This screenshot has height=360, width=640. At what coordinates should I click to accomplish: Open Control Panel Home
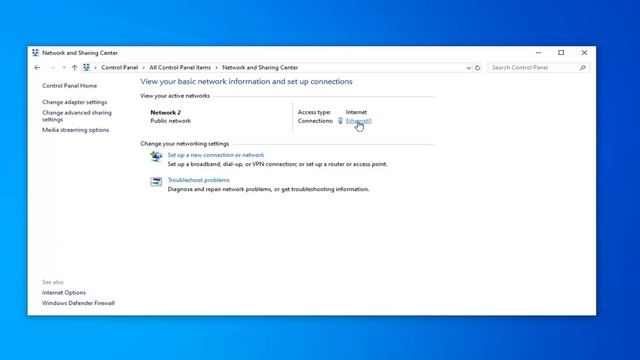pyautogui.click(x=70, y=86)
